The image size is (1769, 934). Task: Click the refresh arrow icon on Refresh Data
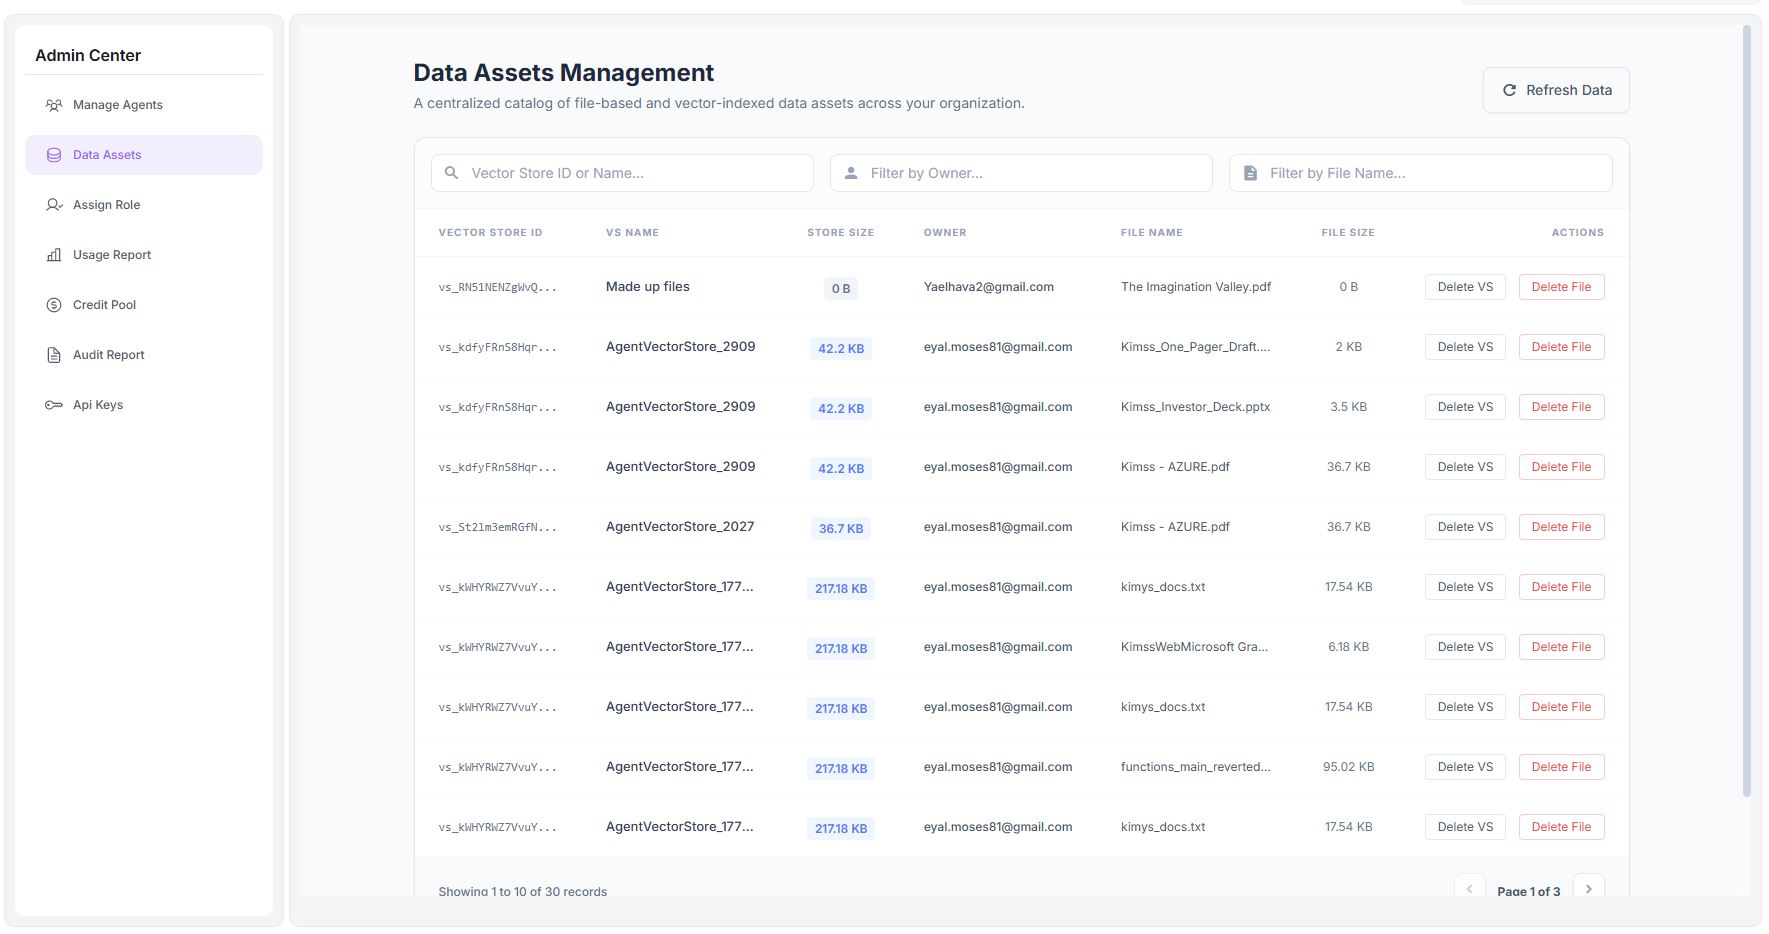(x=1509, y=89)
